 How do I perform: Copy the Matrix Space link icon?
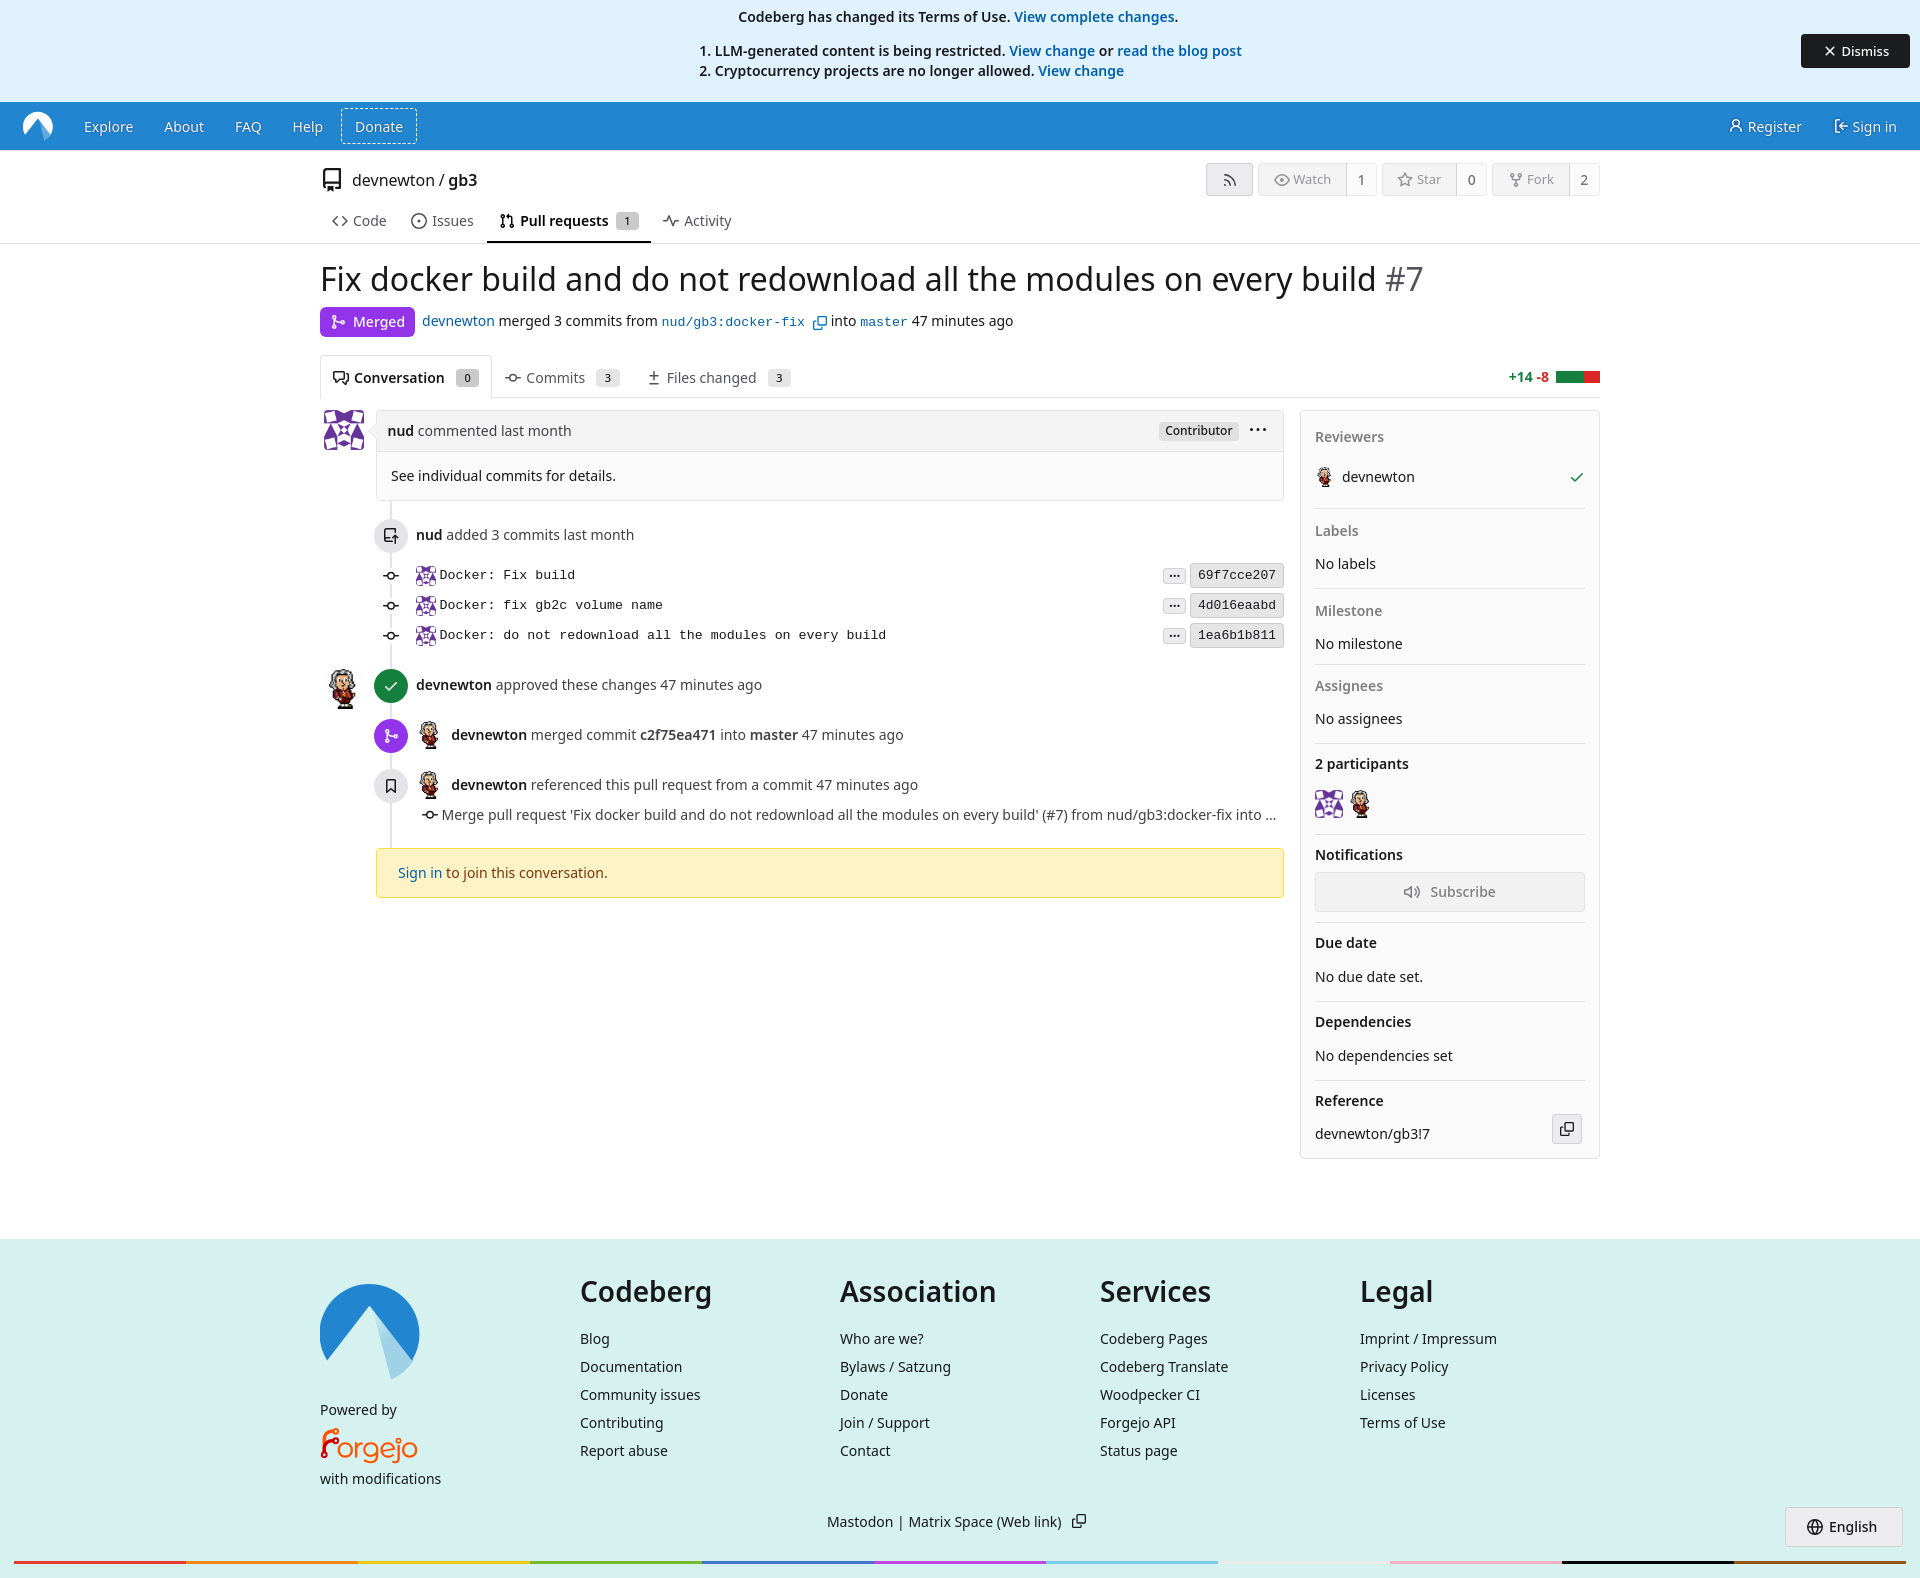pos(1079,1522)
